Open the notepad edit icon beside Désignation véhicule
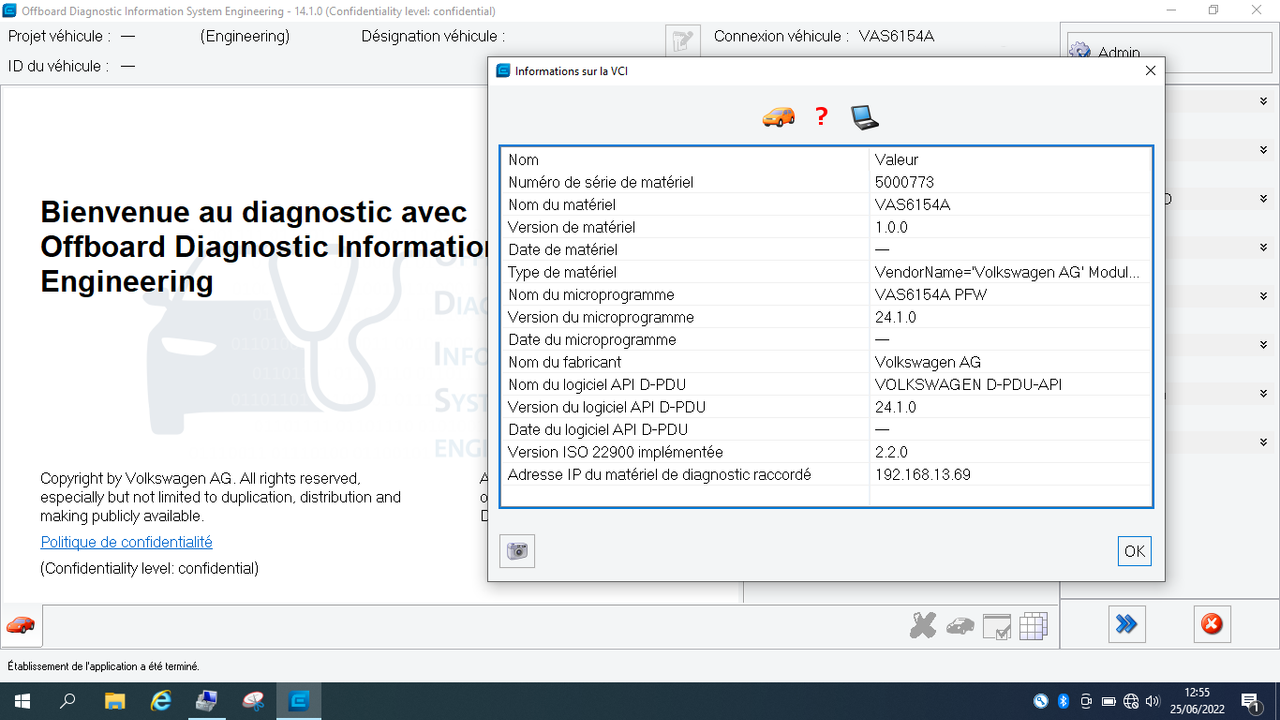This screenshot has width=1280, height=720. click(x=682, y=41)
